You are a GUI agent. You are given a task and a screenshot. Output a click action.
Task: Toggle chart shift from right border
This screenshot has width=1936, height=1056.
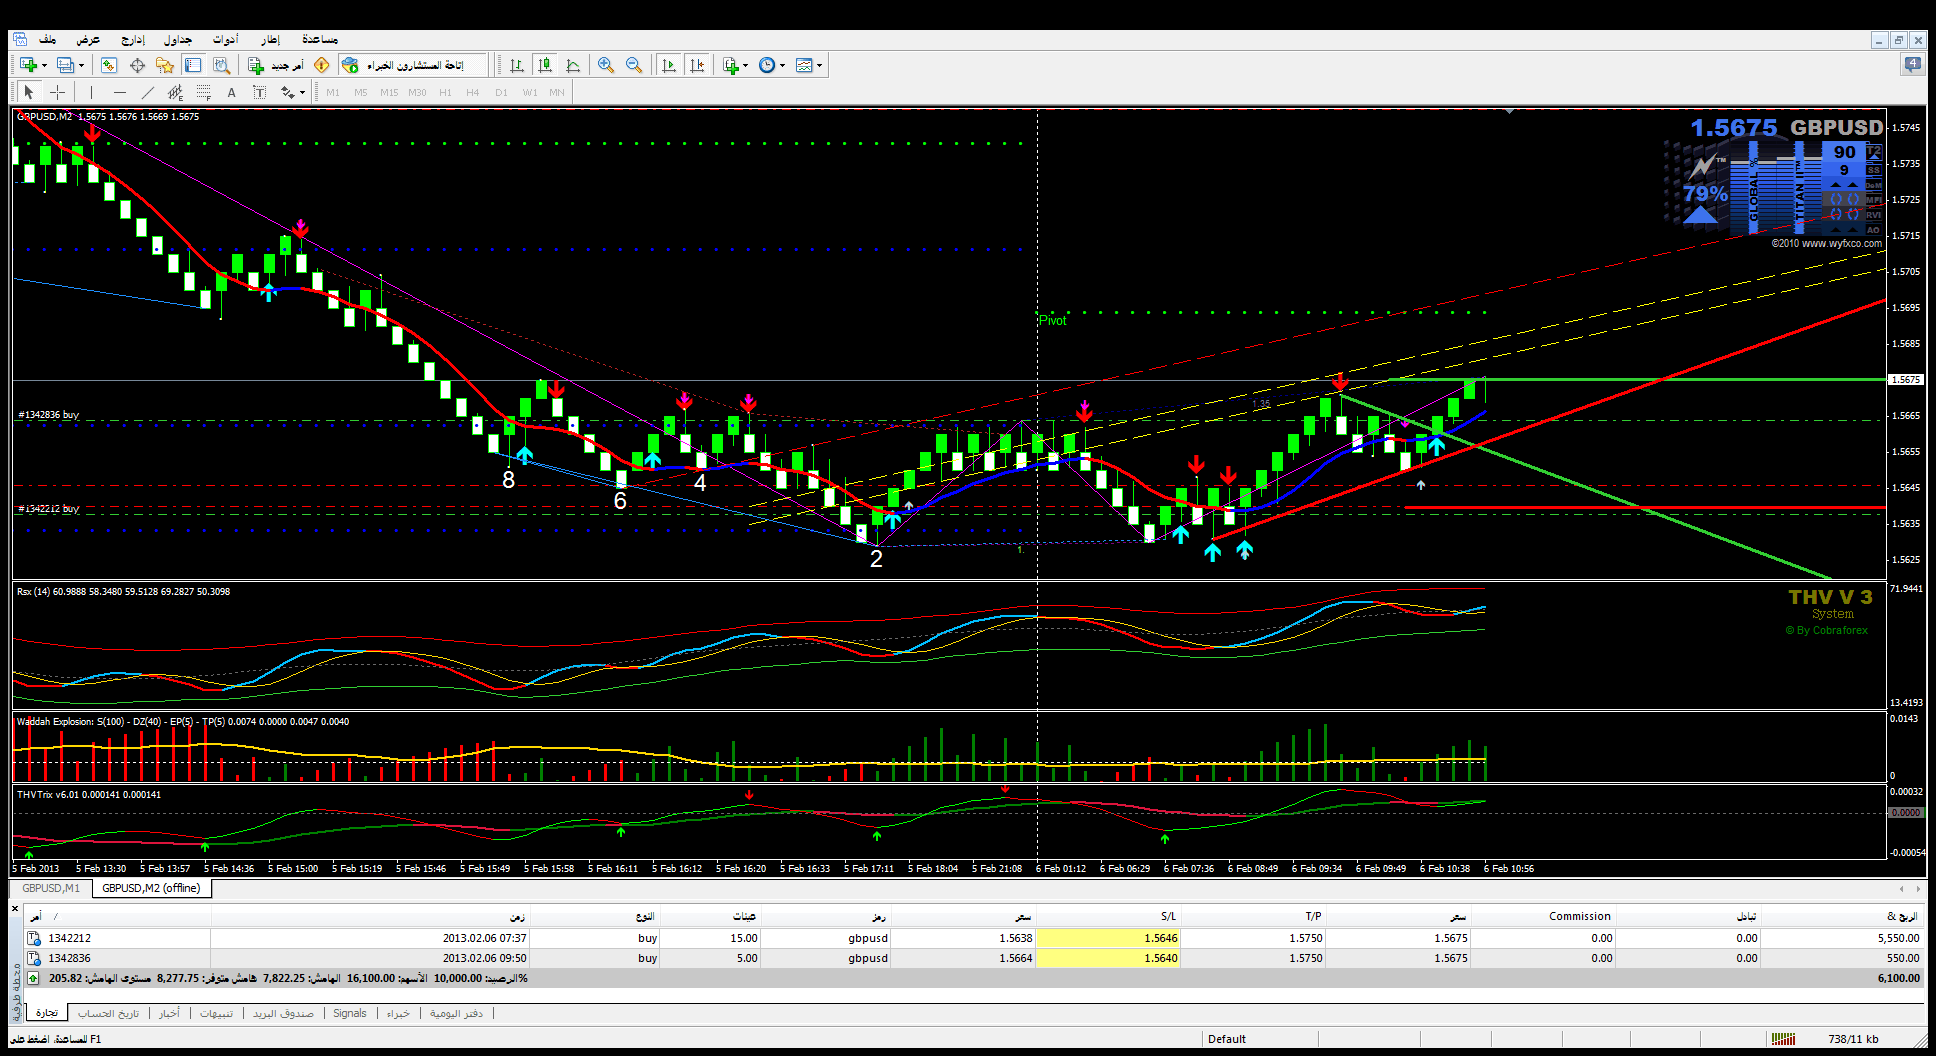tap(697, 65)
